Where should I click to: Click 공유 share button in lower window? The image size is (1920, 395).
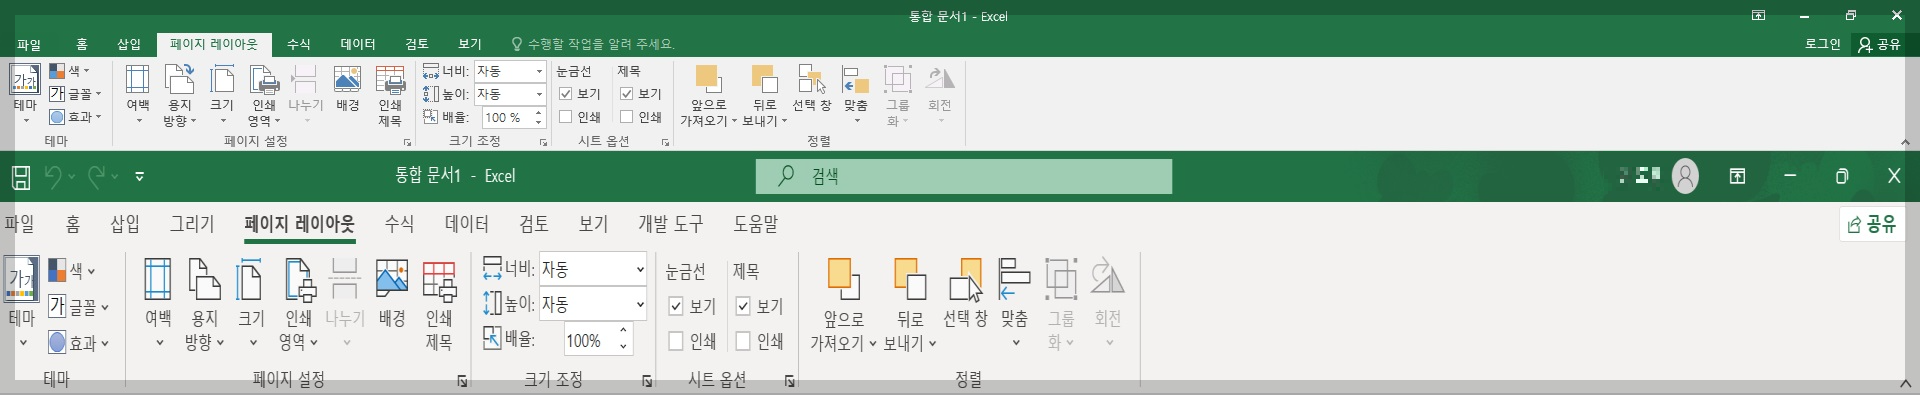coord(1871,224)
